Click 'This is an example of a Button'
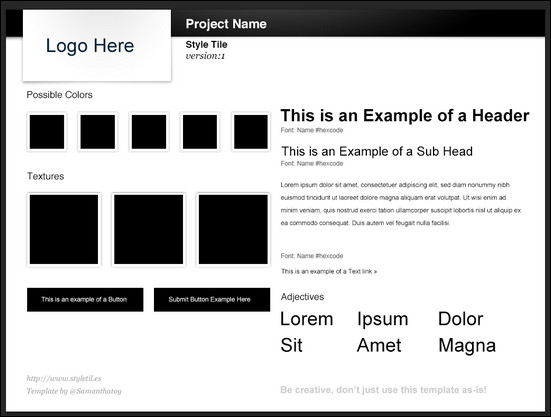This screenshot has width=551, height=417. 85,300
